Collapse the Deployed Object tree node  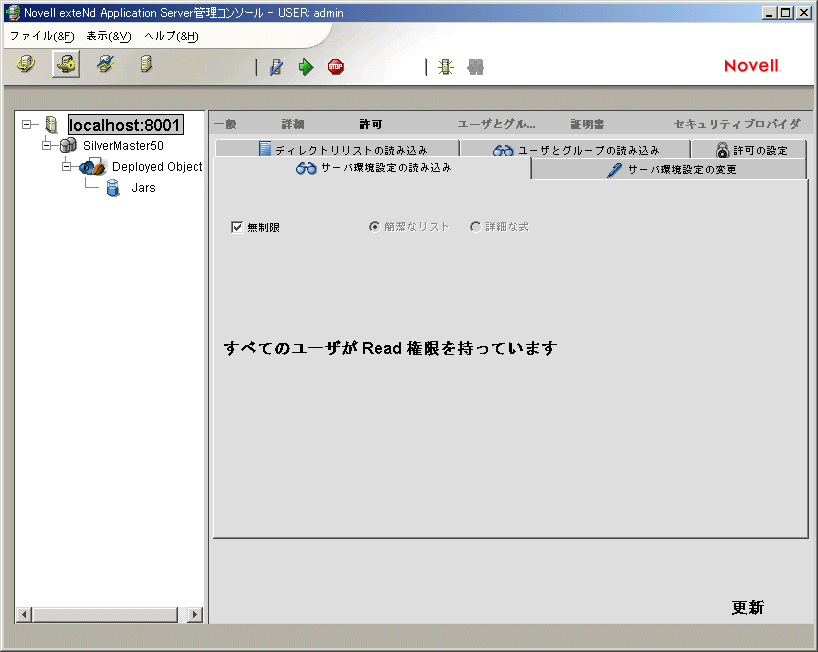[x=66, y=167]
